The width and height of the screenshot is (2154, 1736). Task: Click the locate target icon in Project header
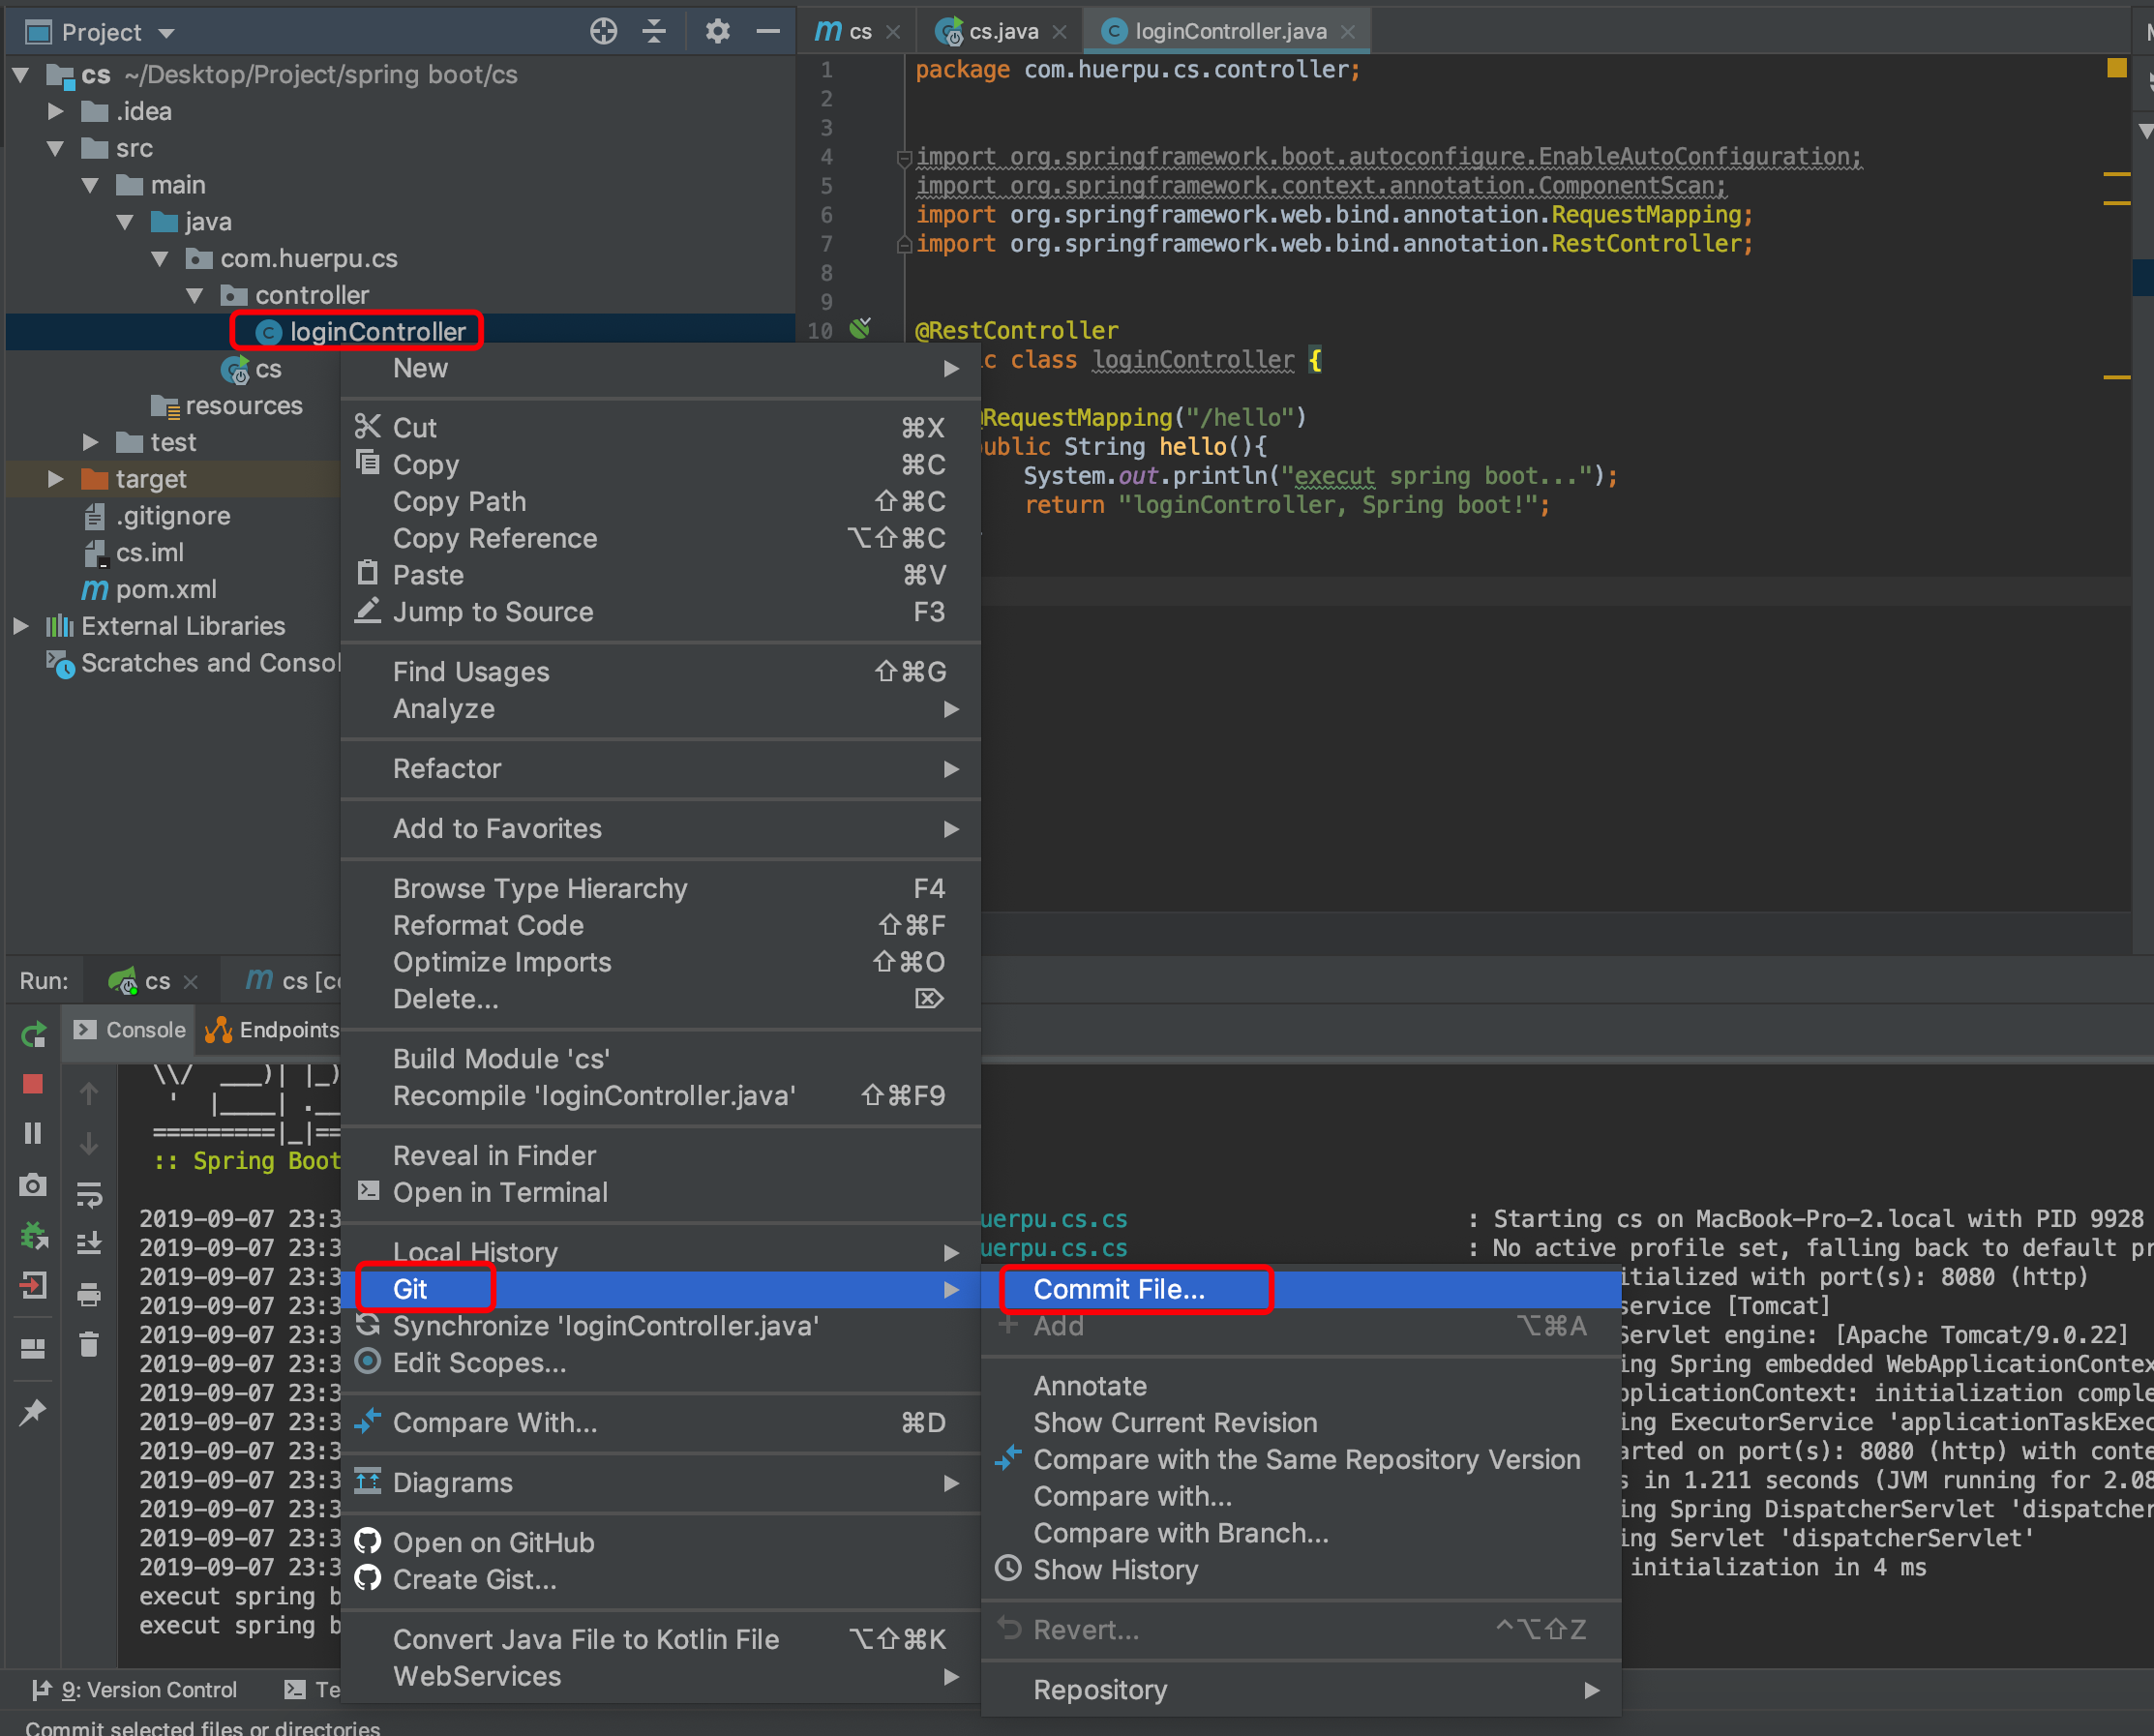[x=603, y=32]
